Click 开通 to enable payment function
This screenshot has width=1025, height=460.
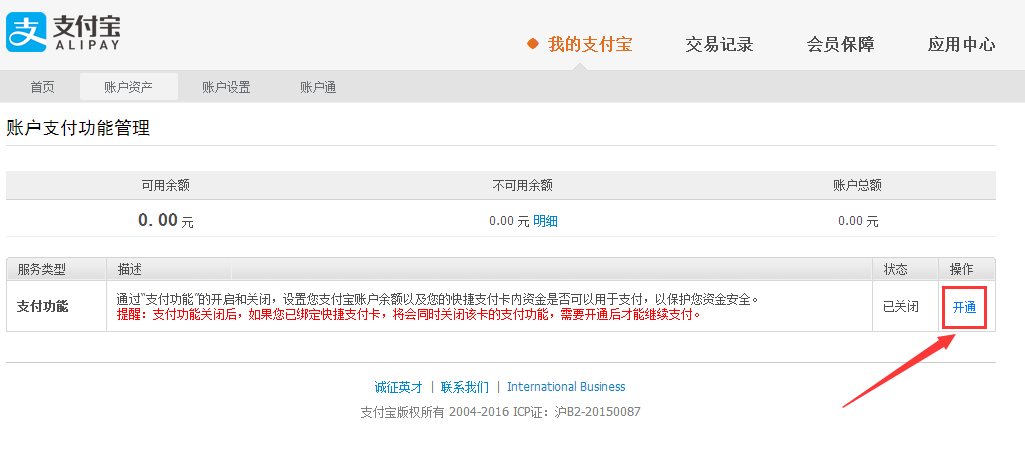pos(964,307)
